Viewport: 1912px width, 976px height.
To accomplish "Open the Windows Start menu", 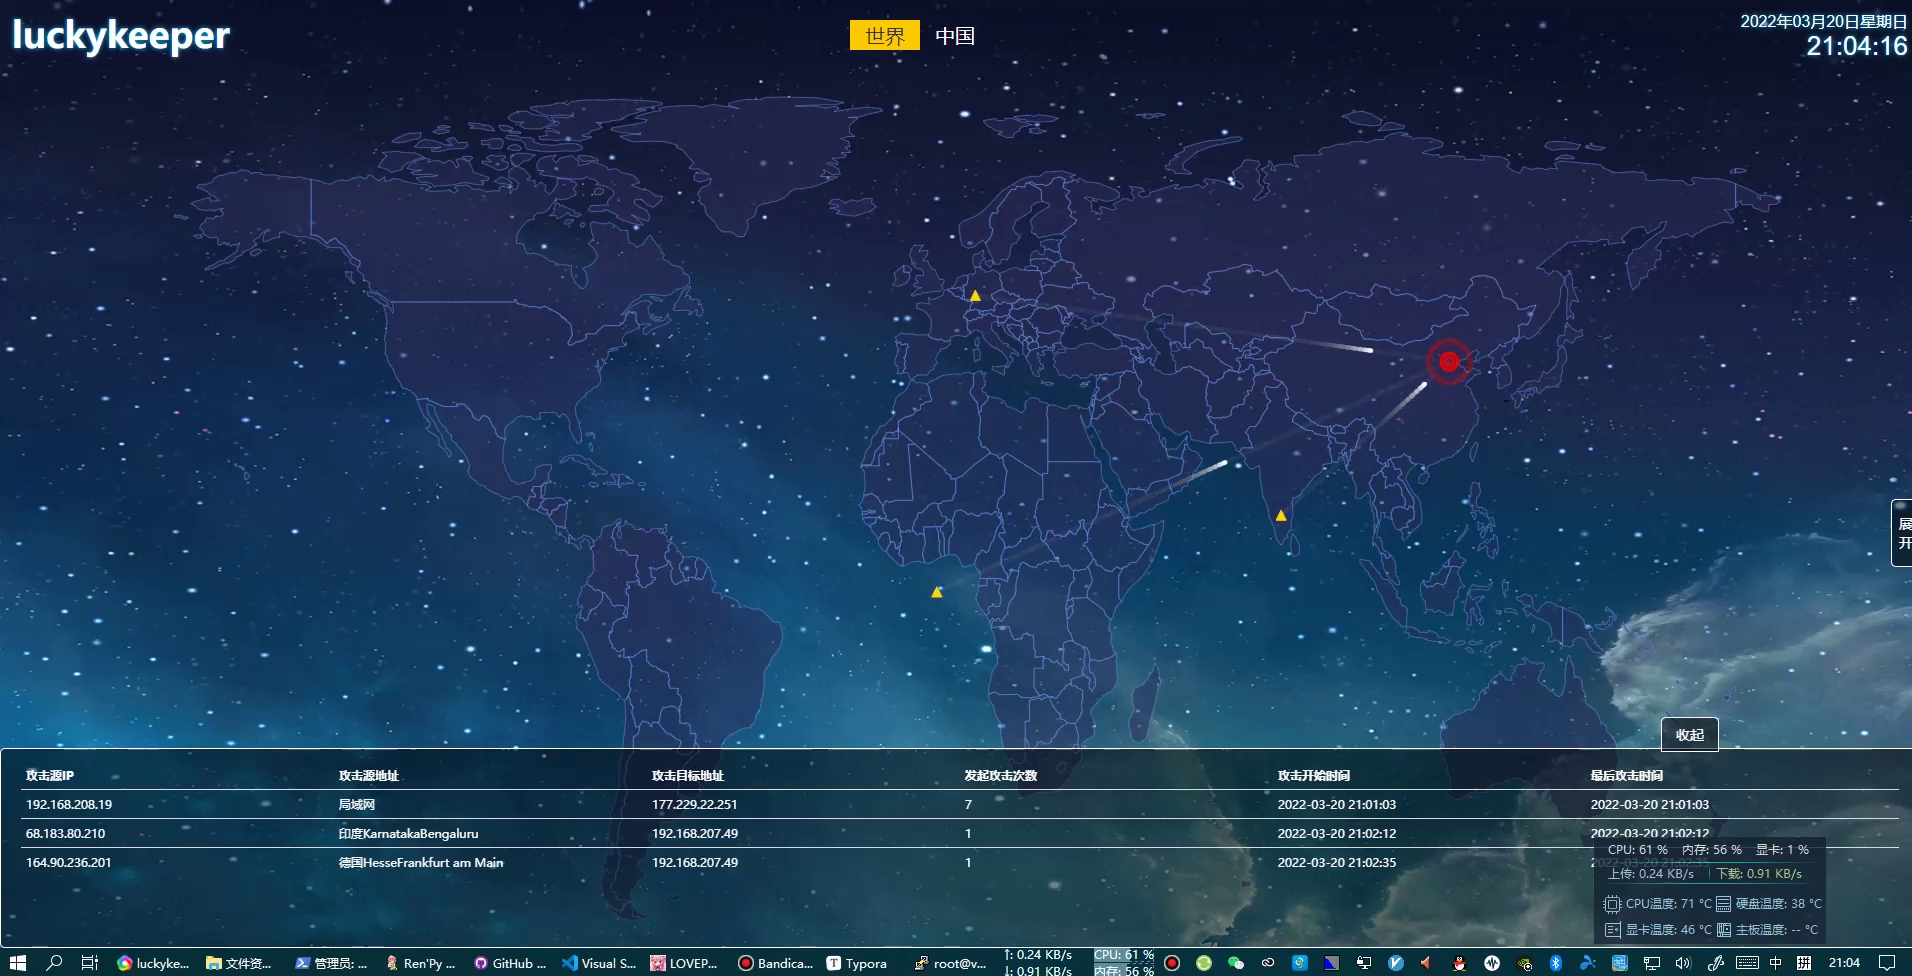I will 17,963.
